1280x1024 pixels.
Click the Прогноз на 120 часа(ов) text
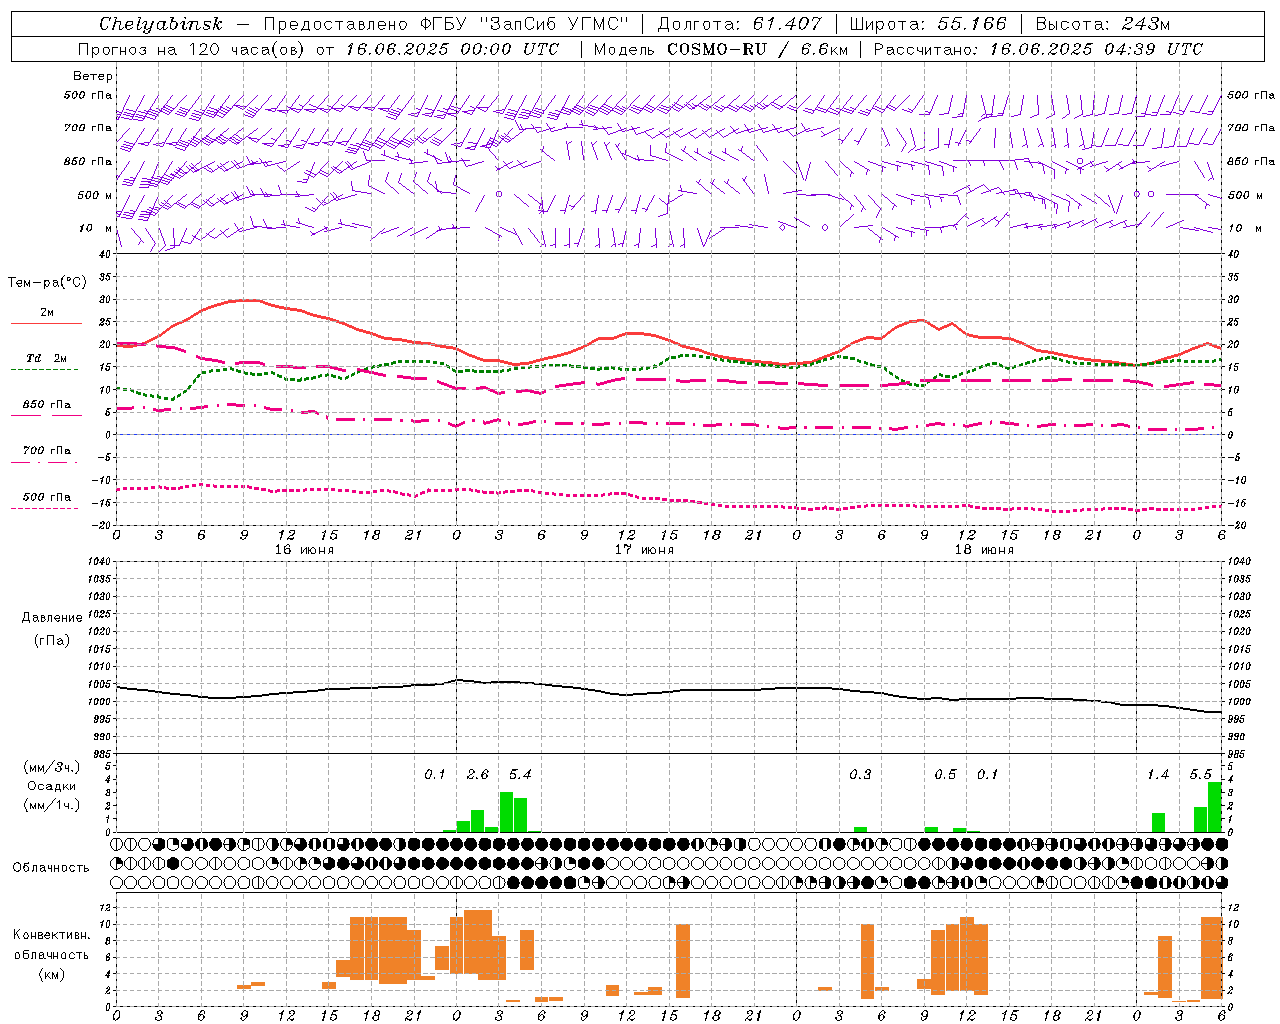pos(192,49)
